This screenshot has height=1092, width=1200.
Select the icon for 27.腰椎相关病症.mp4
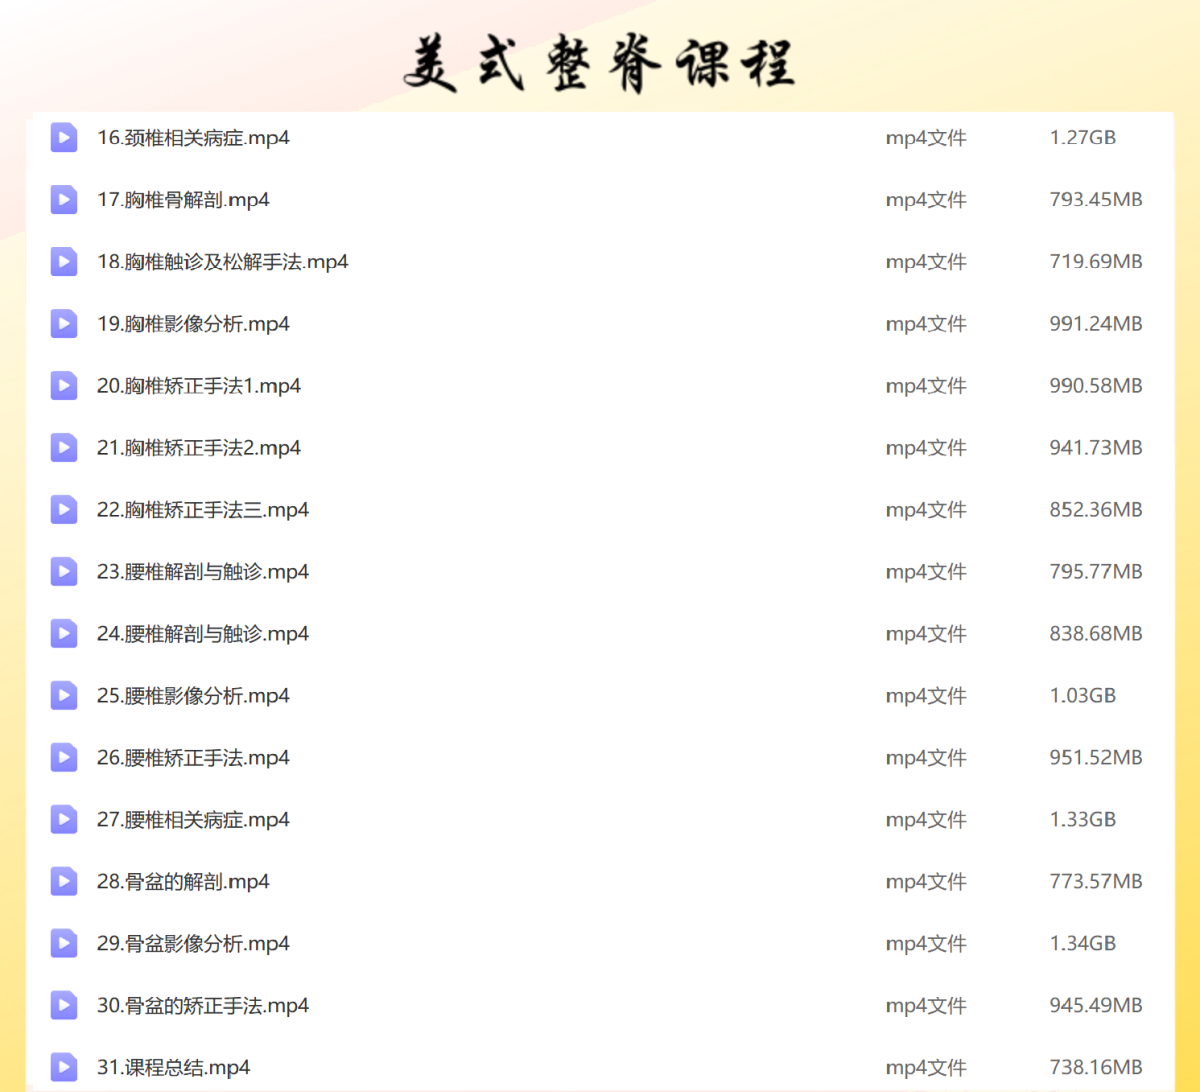coord(64,820)
